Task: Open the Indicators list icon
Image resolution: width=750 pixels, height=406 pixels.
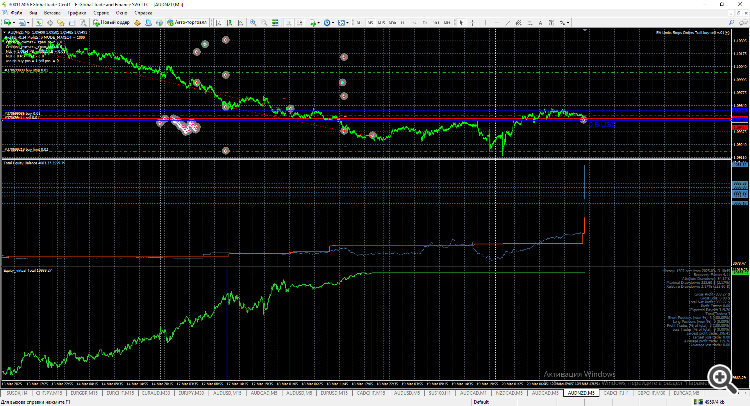Action: tap(313, 22)
